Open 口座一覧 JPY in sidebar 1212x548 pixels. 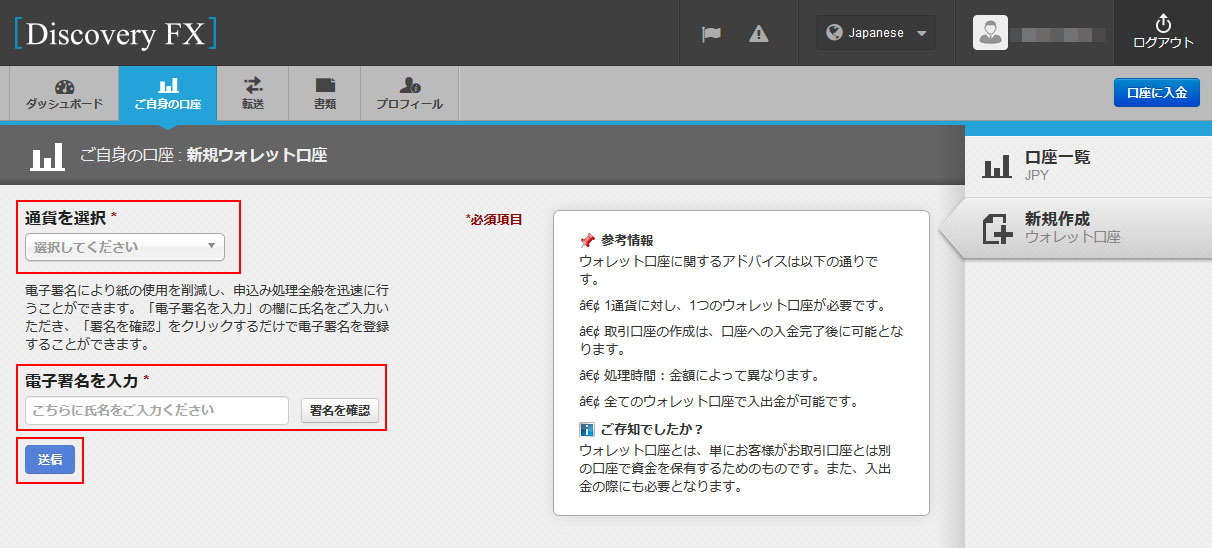[x=1088, y=165]
